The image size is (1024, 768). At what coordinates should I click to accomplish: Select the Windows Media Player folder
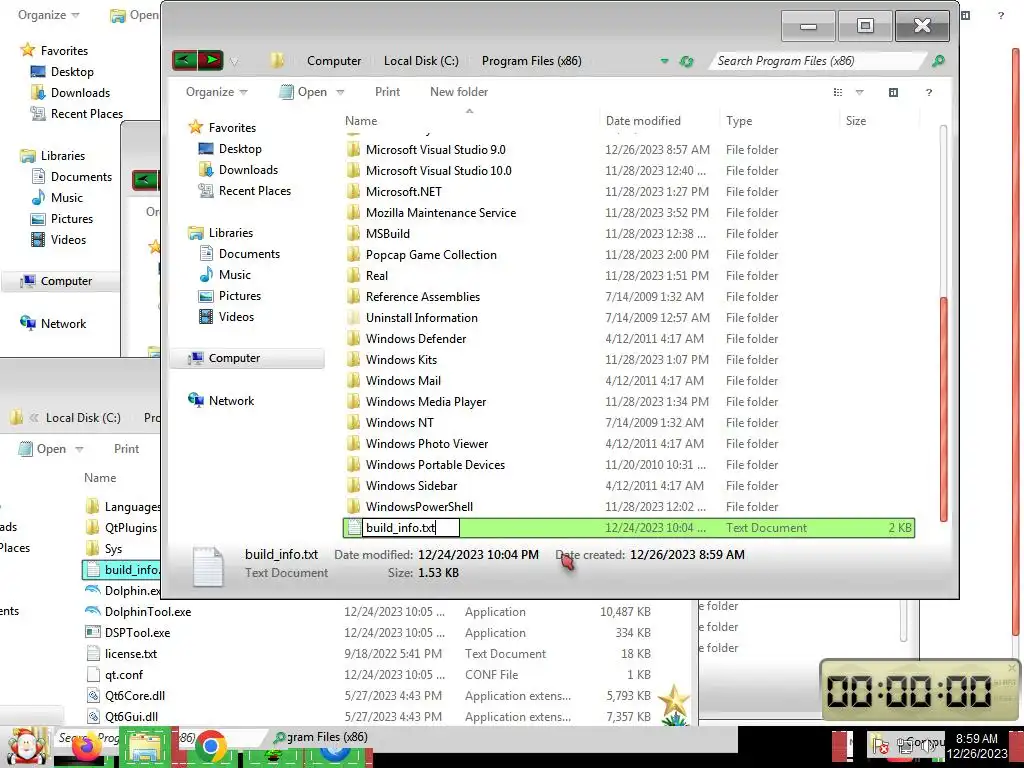[426, 402]
